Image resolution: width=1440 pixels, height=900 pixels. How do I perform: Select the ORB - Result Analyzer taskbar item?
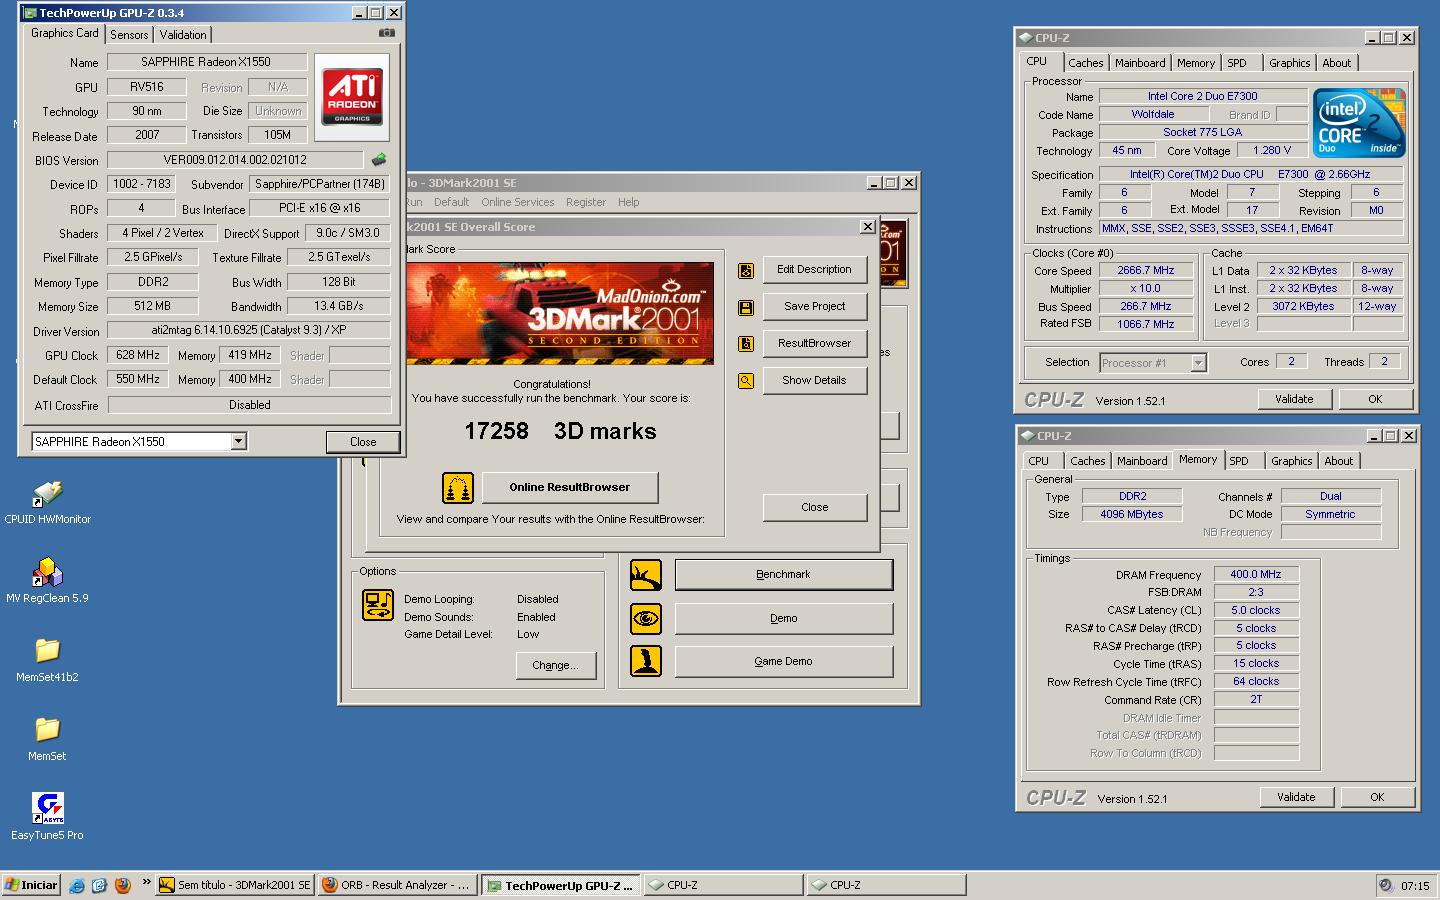click(x=396, y=885)
